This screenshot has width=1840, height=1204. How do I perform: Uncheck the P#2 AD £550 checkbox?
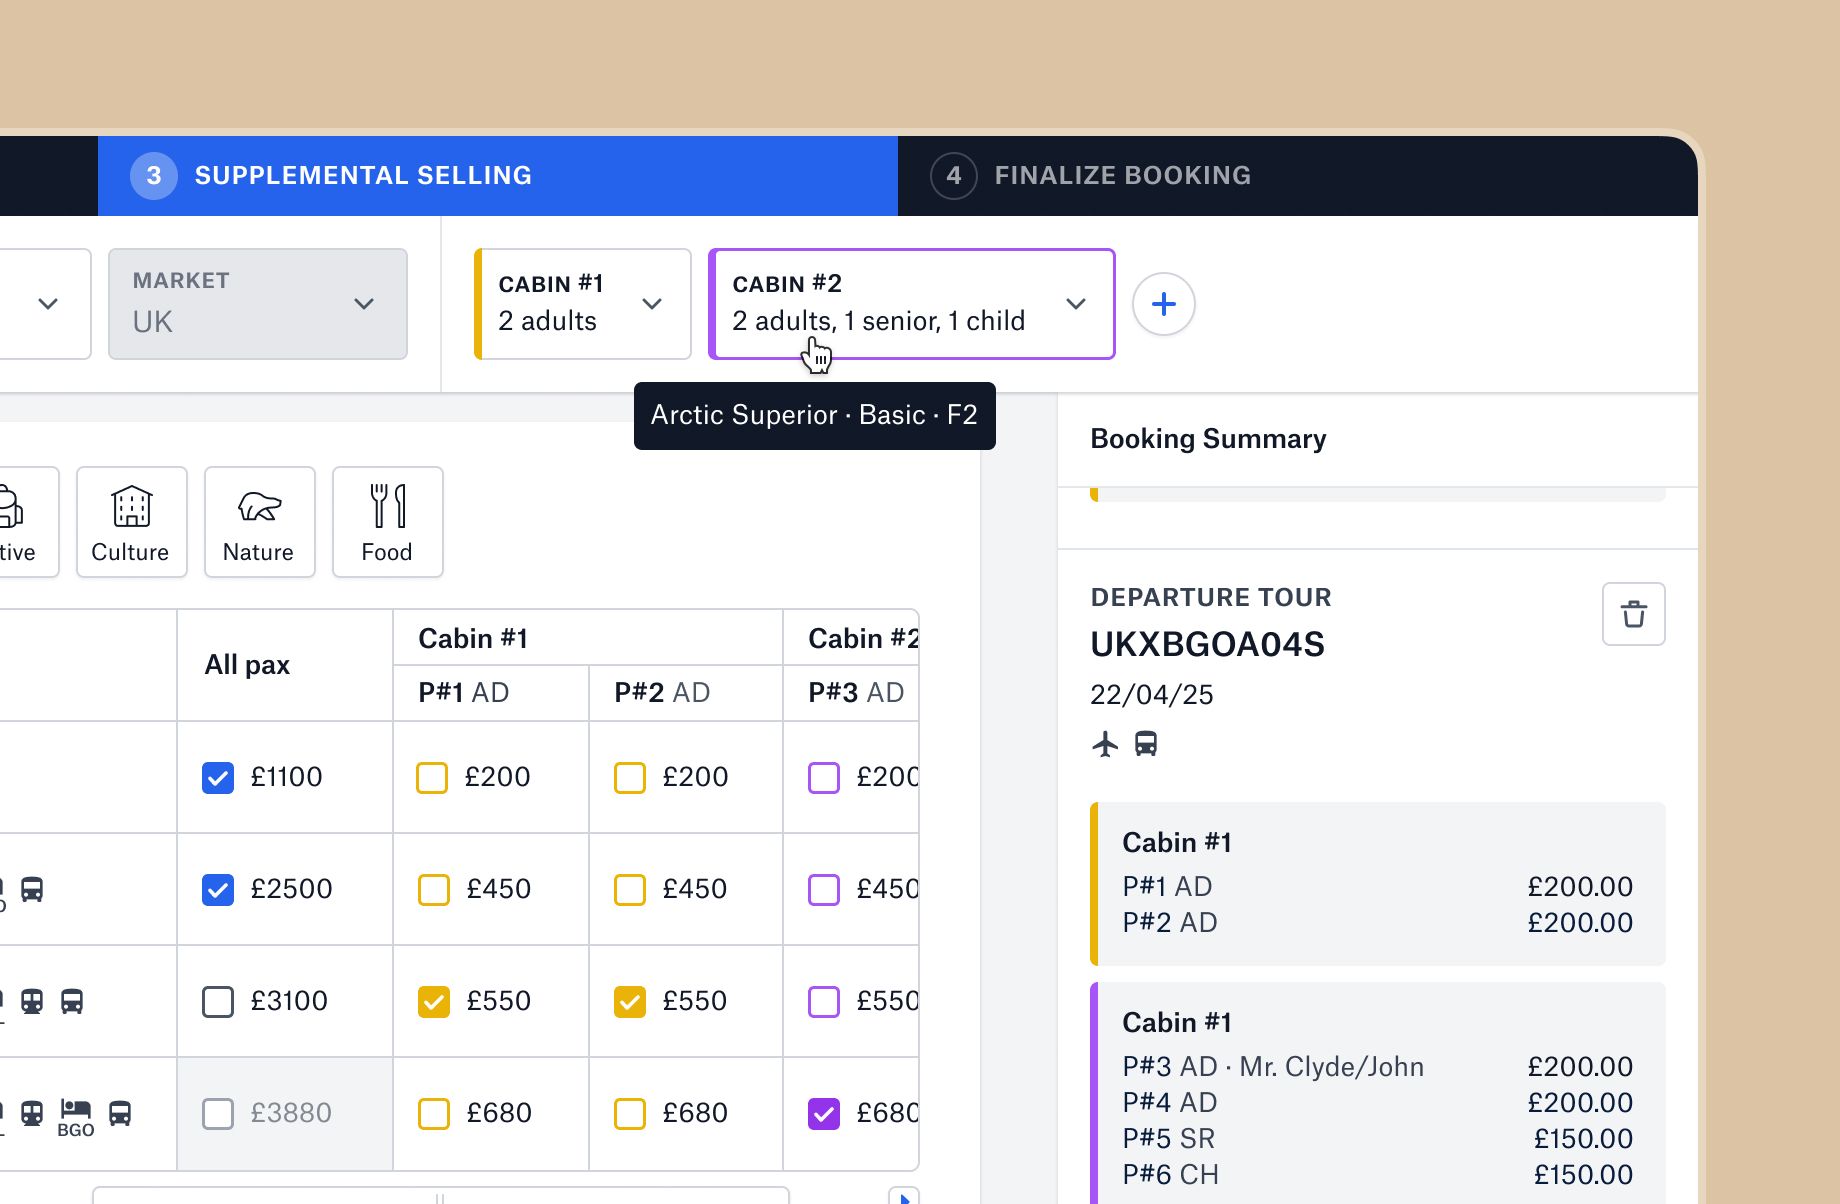pyautogui.click(x=630, y=1002)
